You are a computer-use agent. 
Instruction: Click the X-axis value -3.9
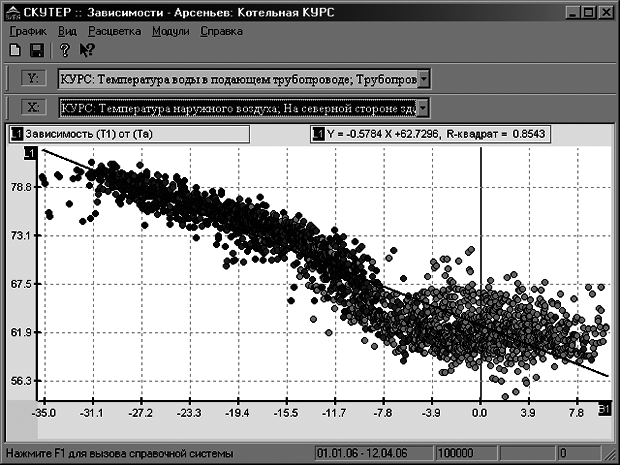[431, 413]
